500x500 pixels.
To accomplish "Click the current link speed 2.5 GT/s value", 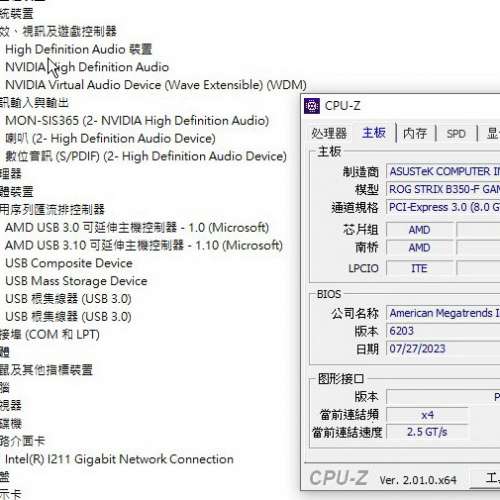I will 427,432.
